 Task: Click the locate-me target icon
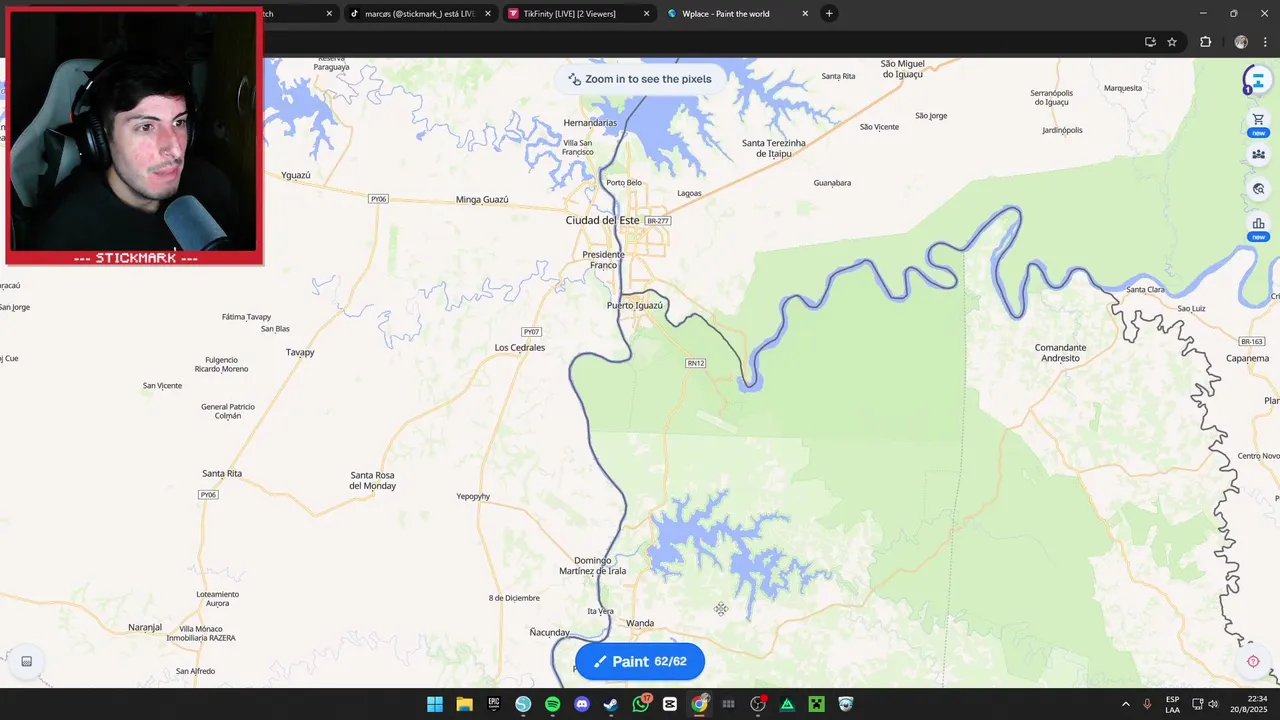click(x=1253, y=661)
